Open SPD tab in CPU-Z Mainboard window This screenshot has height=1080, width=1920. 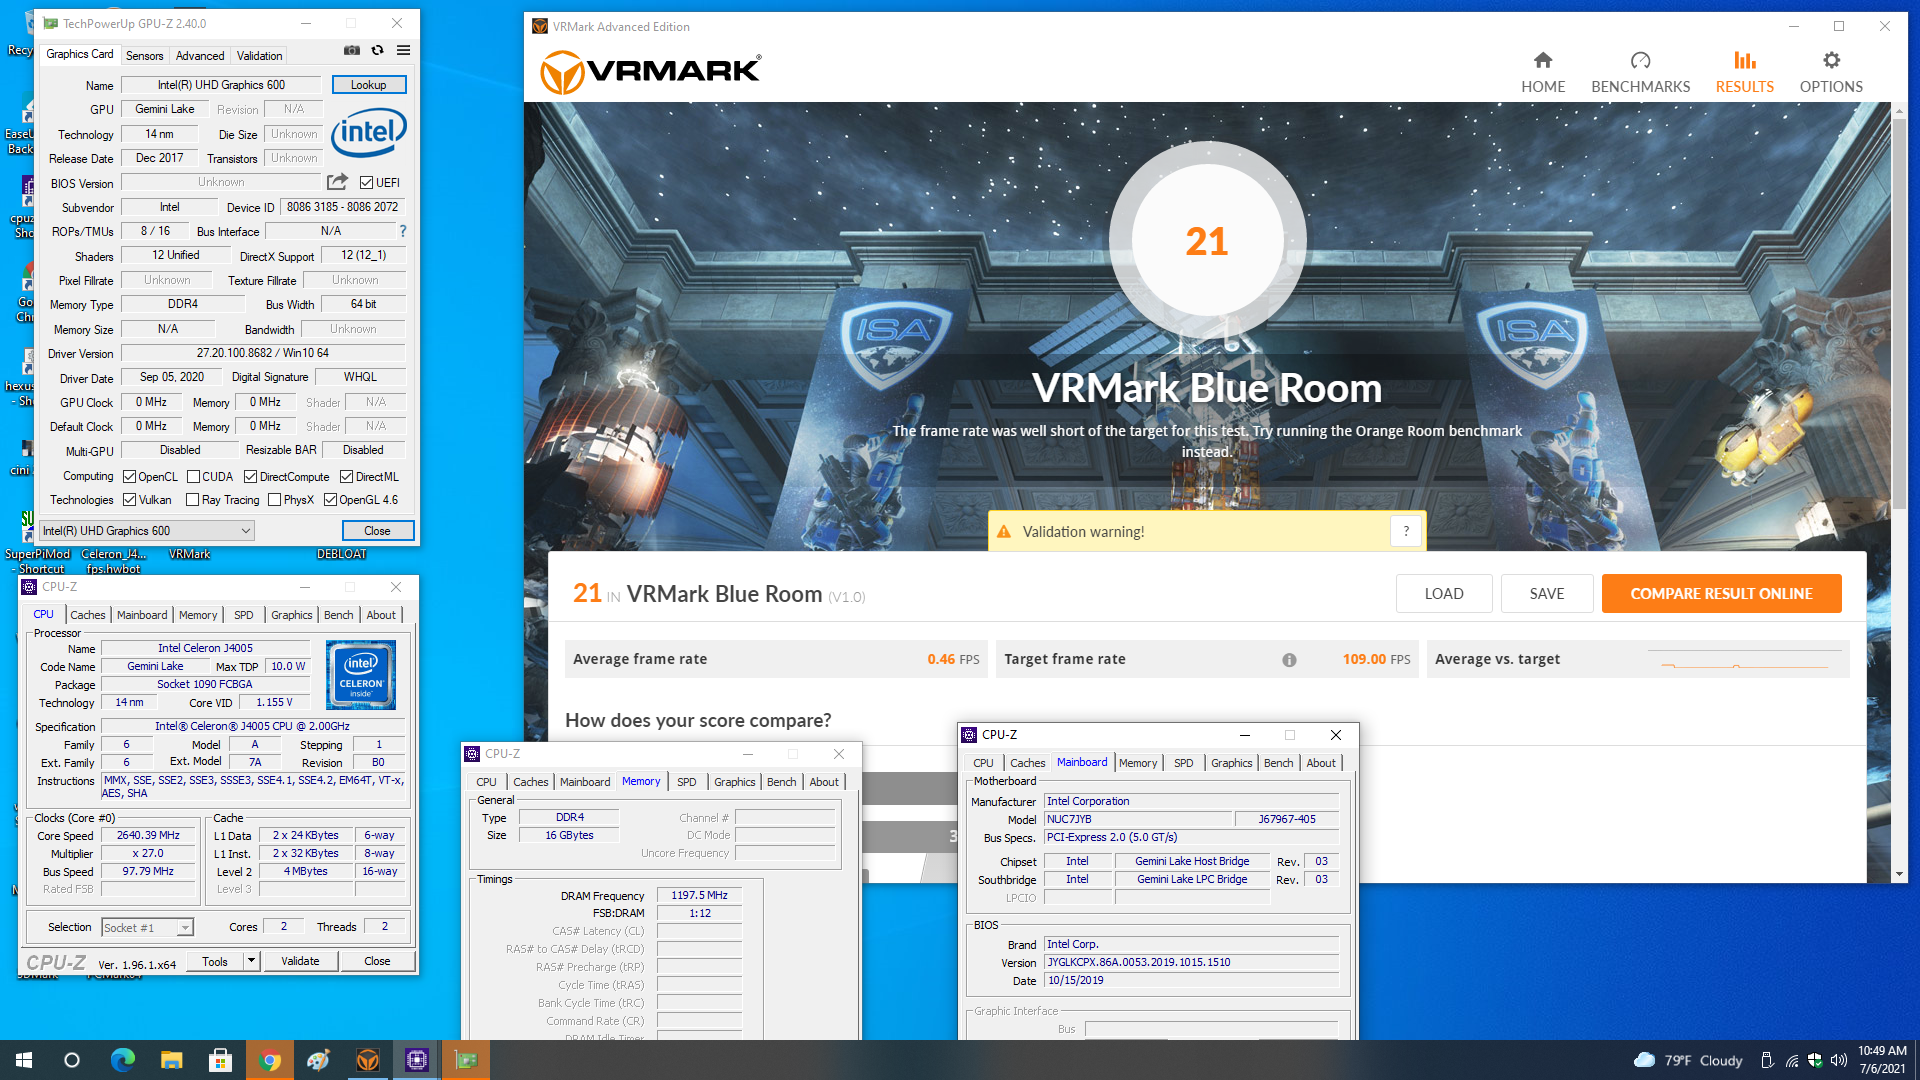tap(1183, 763)
